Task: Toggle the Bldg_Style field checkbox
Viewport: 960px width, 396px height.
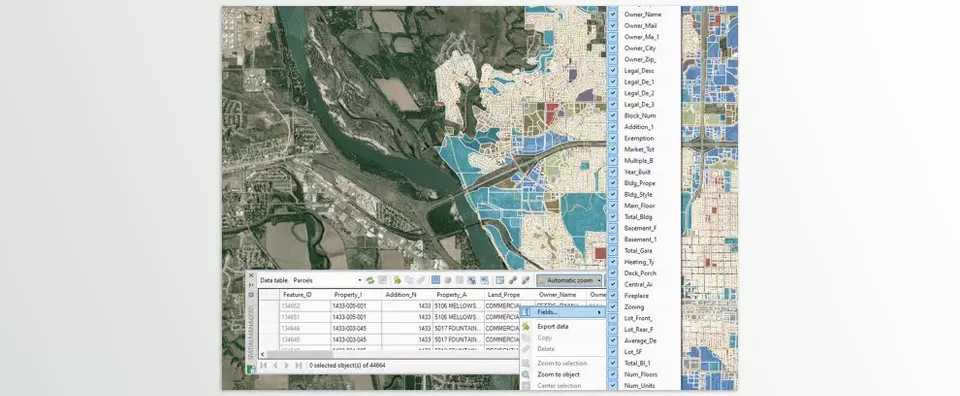Action: click(613, 194)
